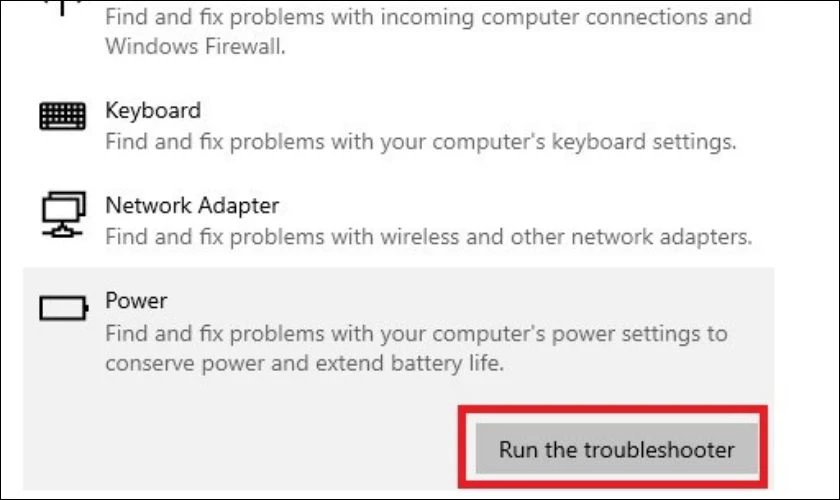The width and height of the screenshot is (840, 500).
Task: Click the partially visible Incoming Connections icon
Action: coord(62,6)
